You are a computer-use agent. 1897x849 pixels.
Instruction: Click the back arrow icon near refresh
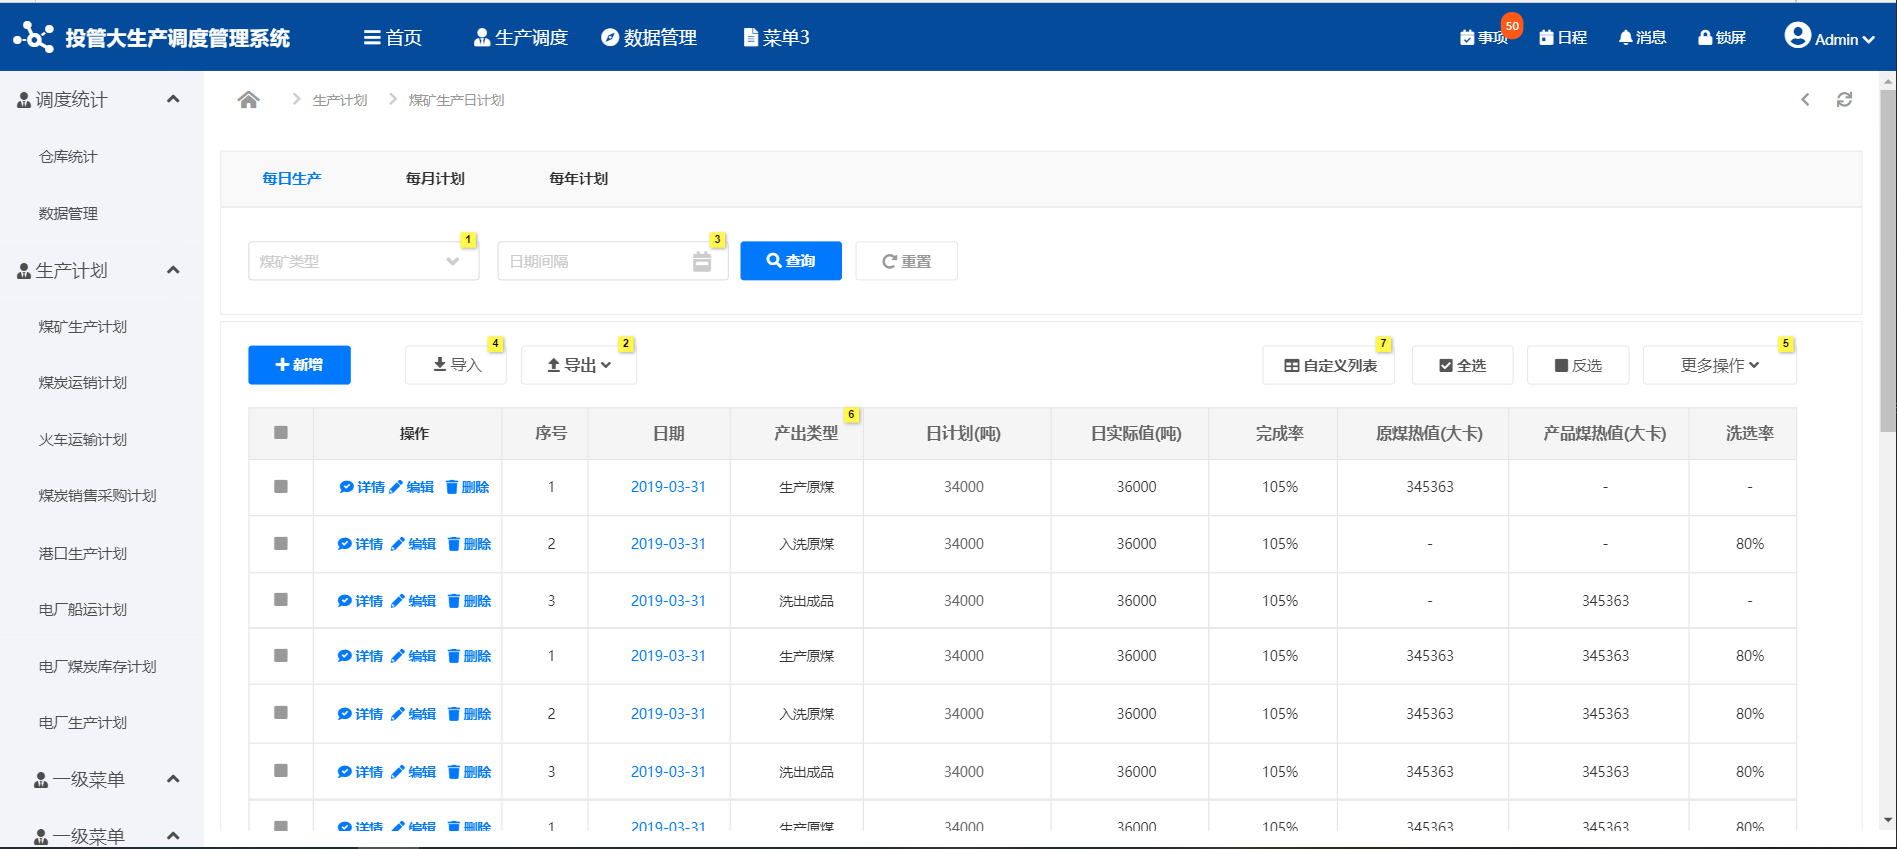(x=1805, y=99)
